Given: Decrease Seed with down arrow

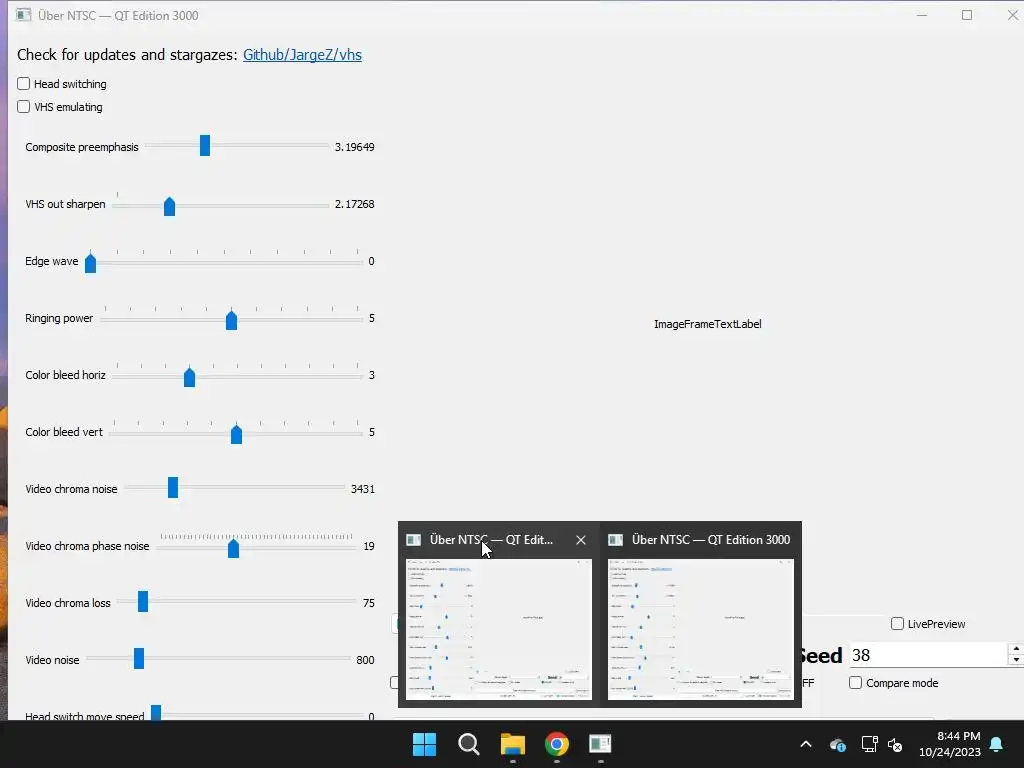Looking at the screenshot, I should (x=1016, y=660).
